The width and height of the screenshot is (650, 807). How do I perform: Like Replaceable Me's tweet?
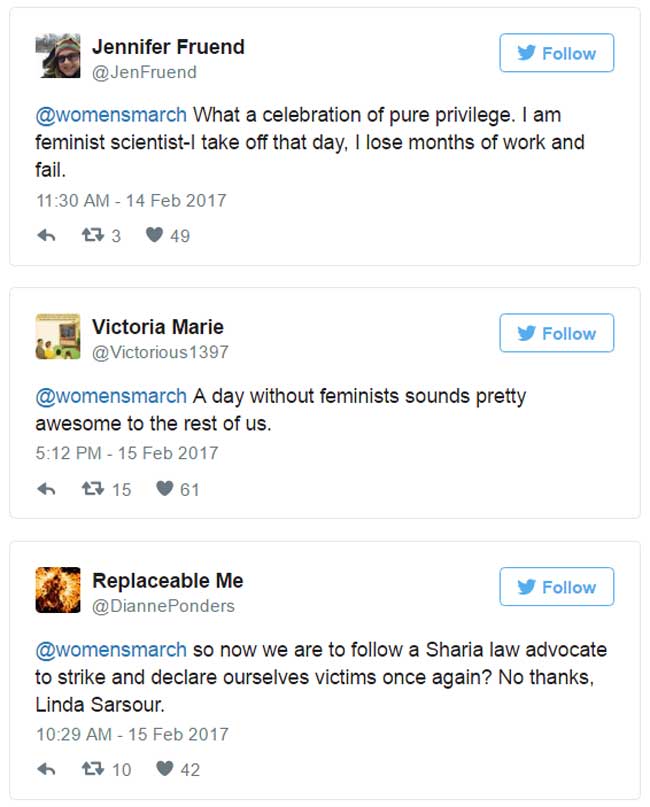click(x=165, y=768)
